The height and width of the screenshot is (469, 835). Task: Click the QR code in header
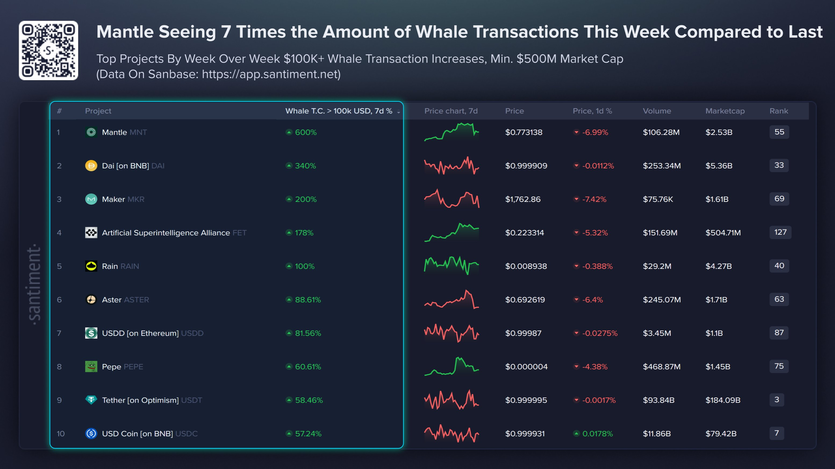48,49
